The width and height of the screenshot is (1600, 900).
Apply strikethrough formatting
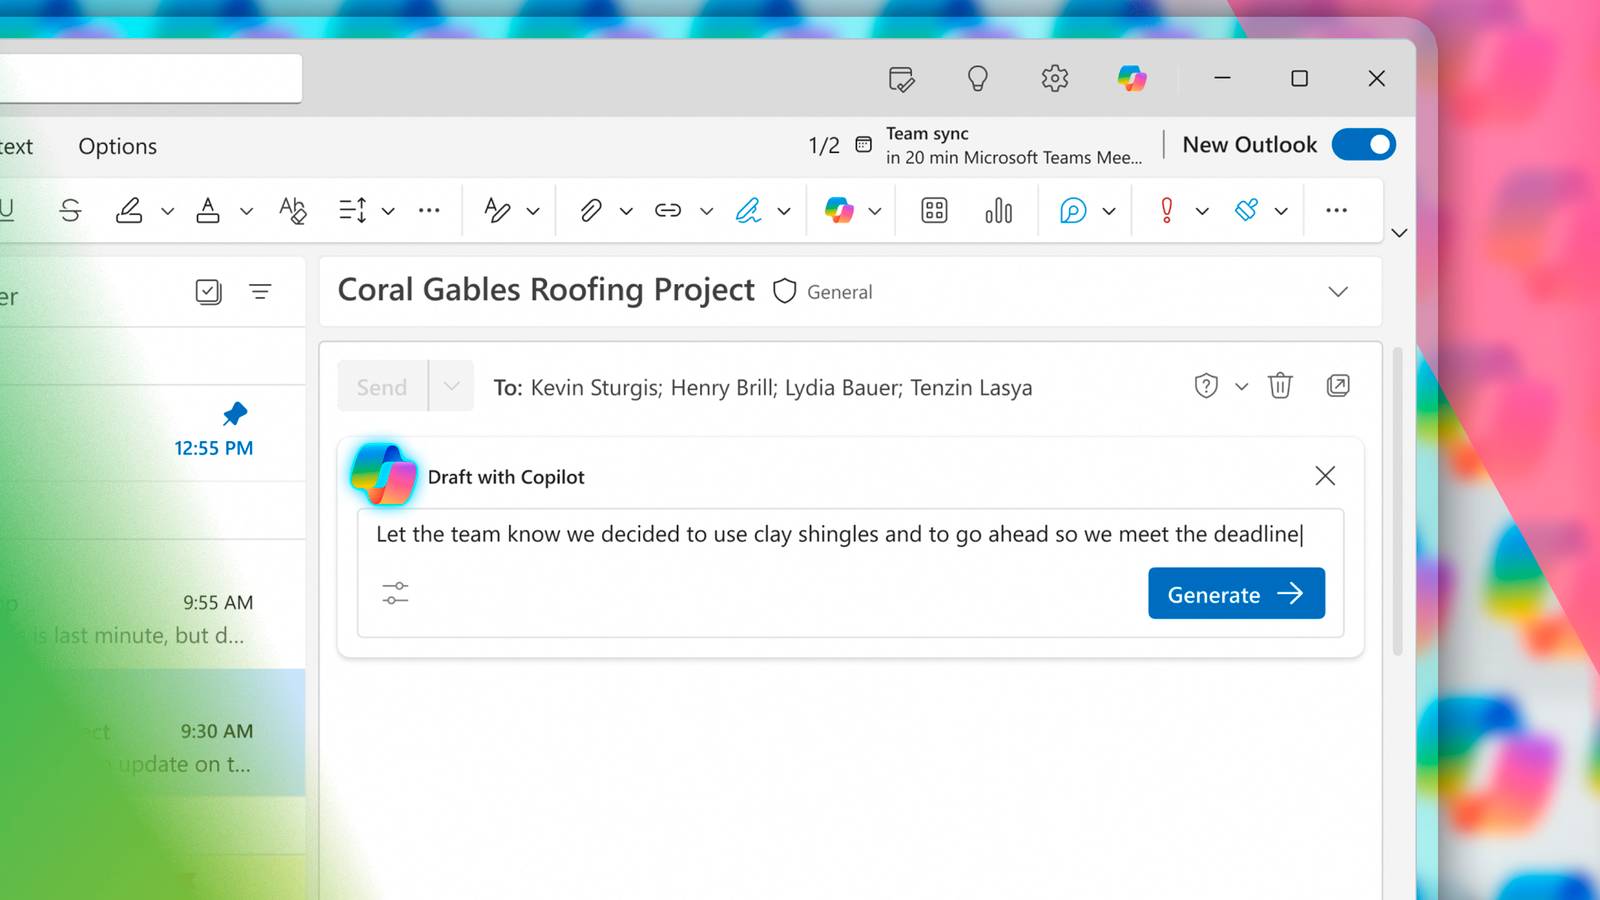tap(70, 210)
